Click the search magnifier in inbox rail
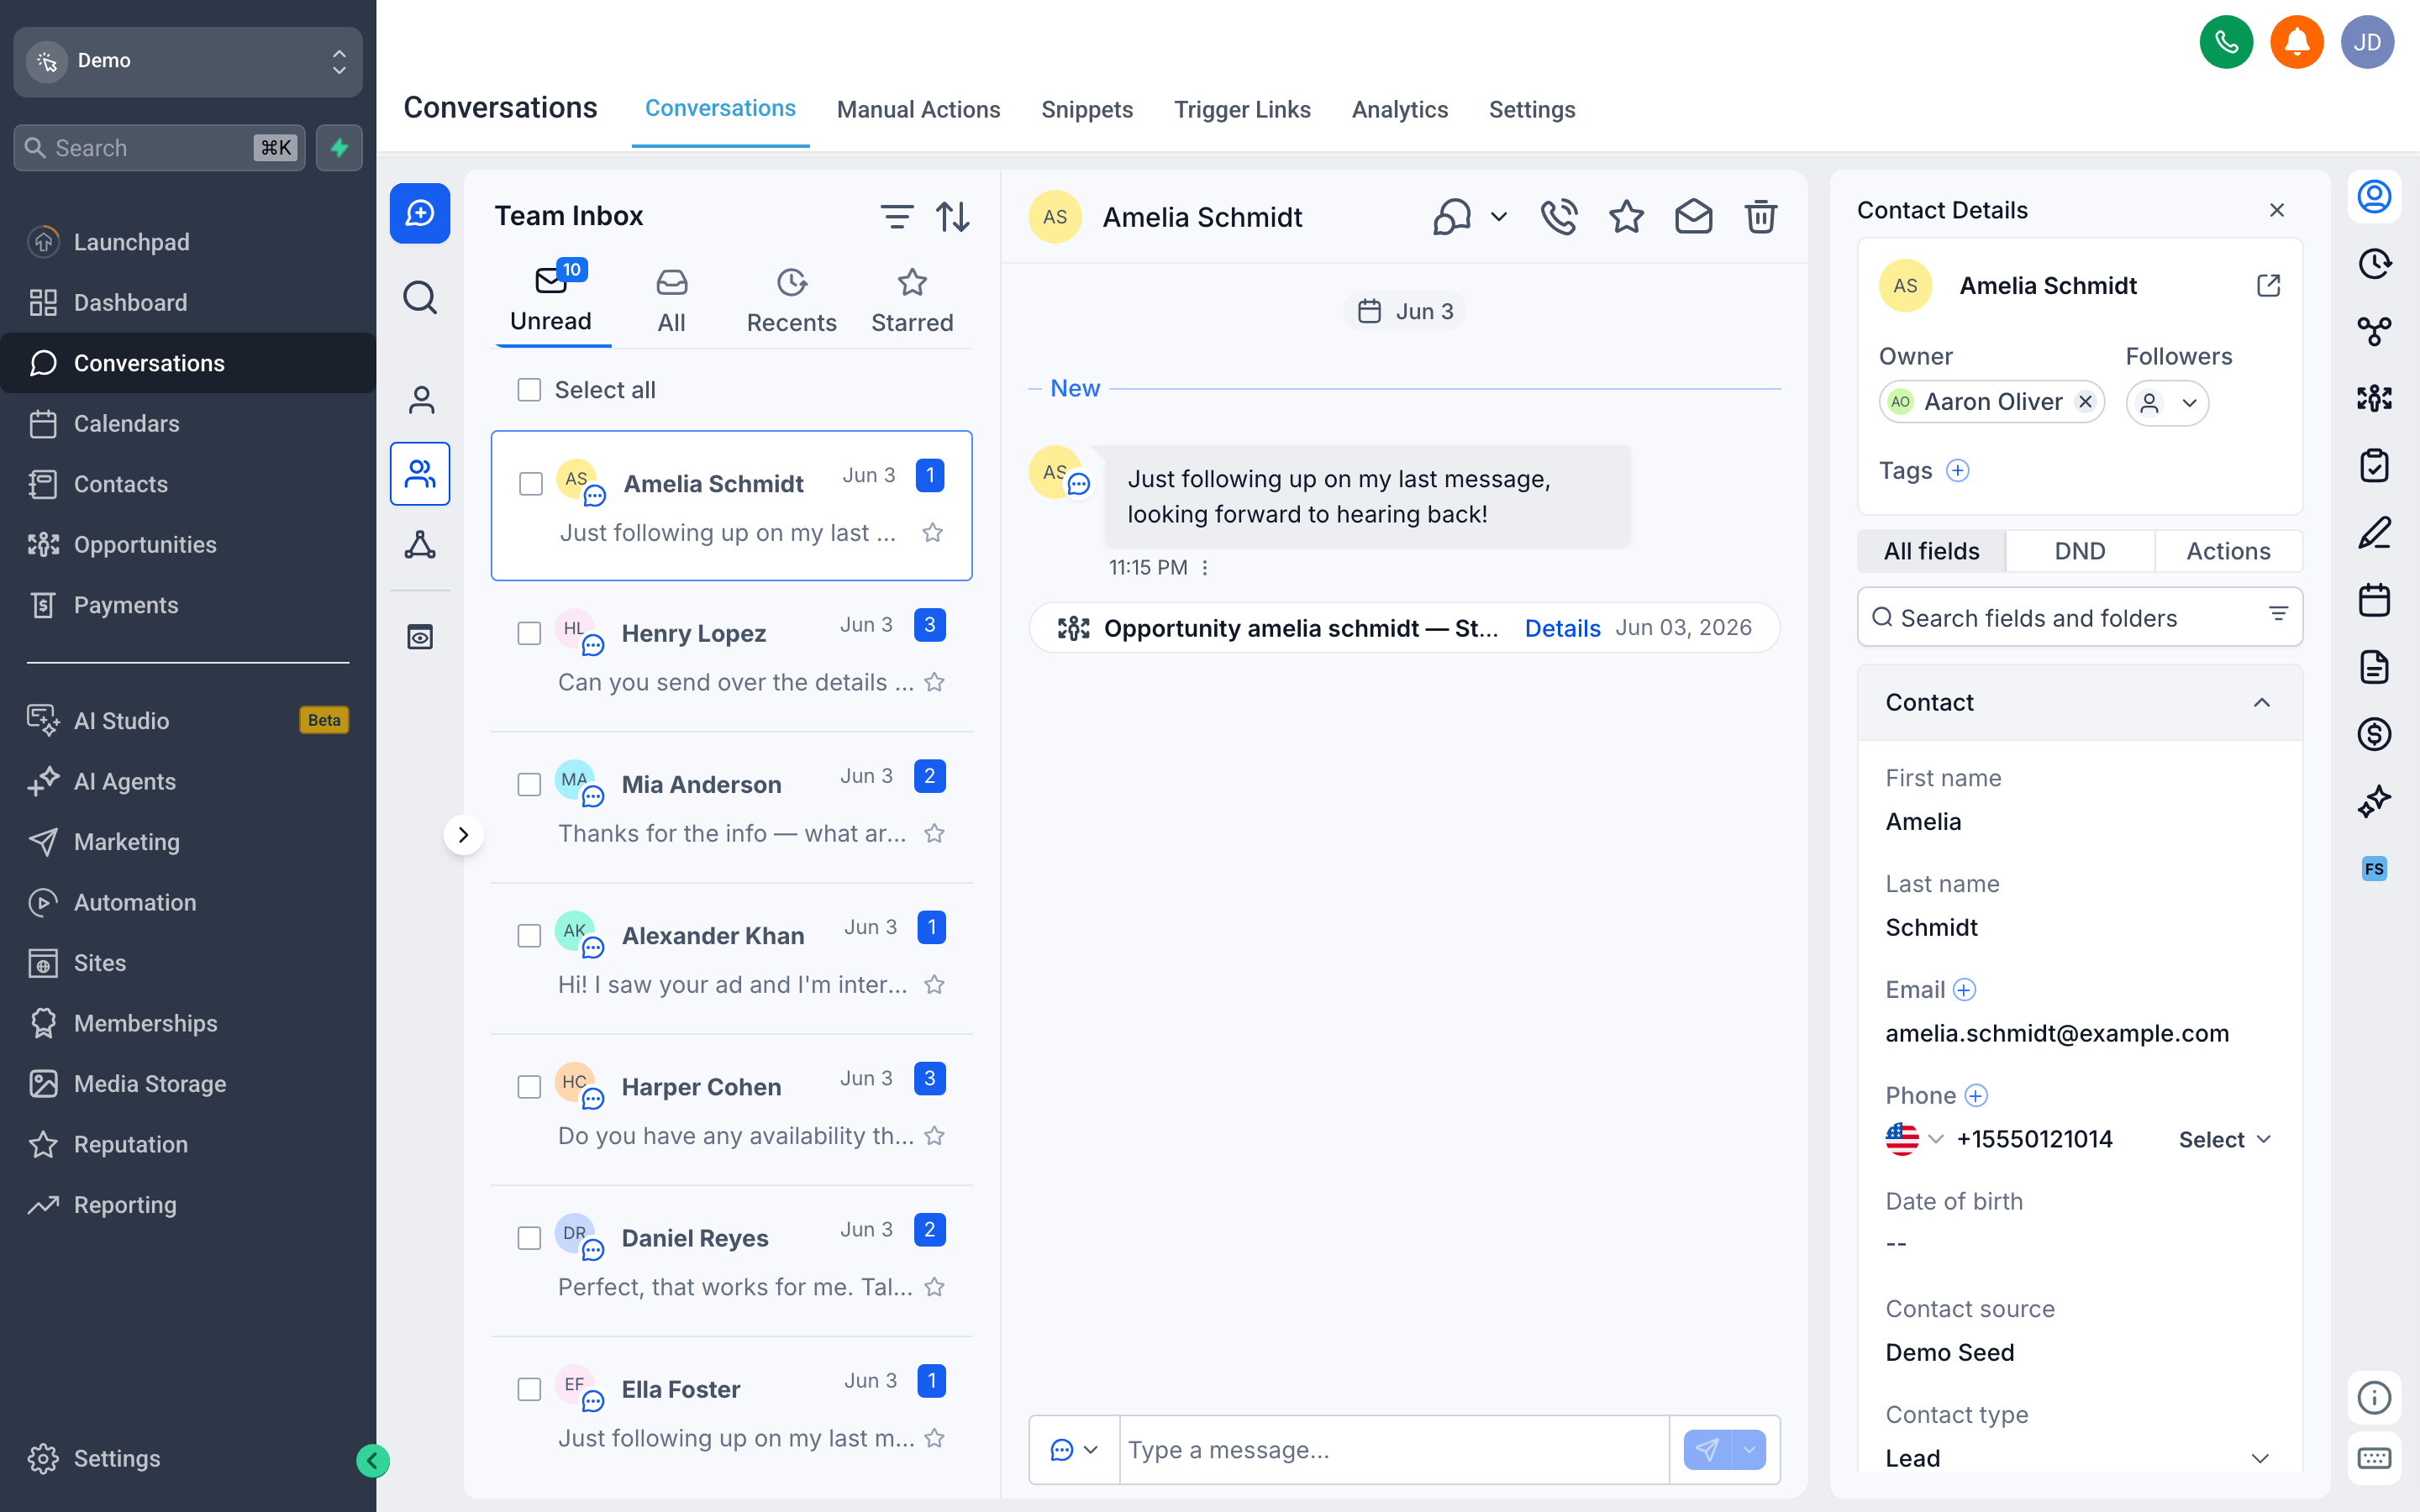Image resolution: width=2420 pixels, height=1512 pixels. pos(420,297)
